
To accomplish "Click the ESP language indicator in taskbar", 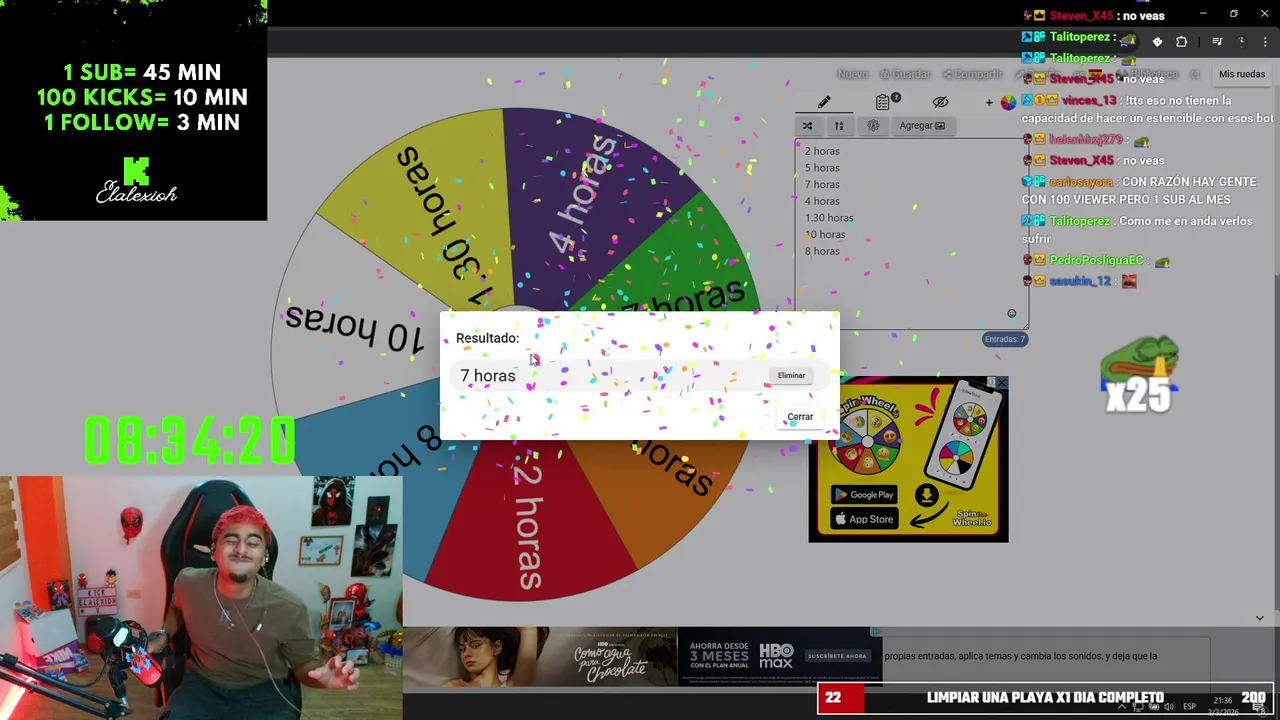I will (1190, 706).
